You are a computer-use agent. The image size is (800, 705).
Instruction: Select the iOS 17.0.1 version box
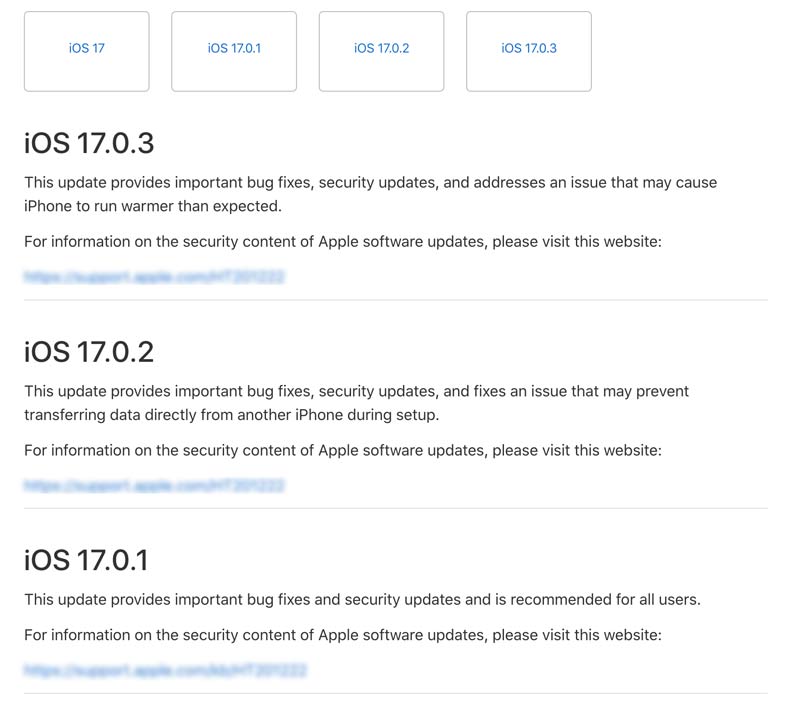tap(234, 52)
